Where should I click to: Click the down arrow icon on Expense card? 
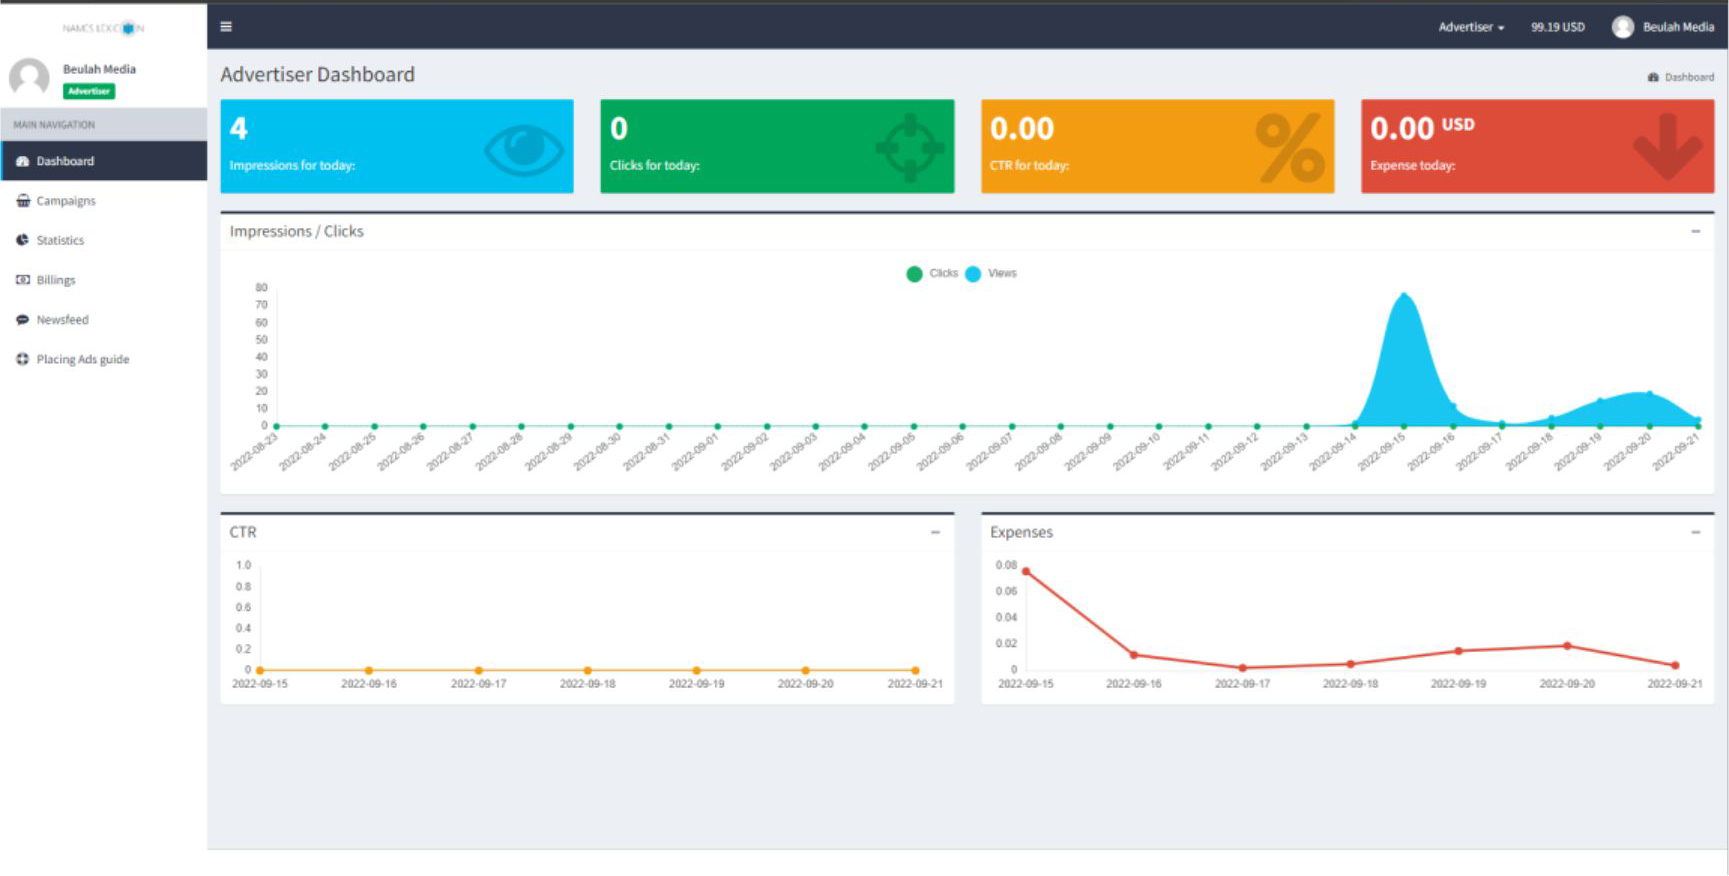[1668, 147]
